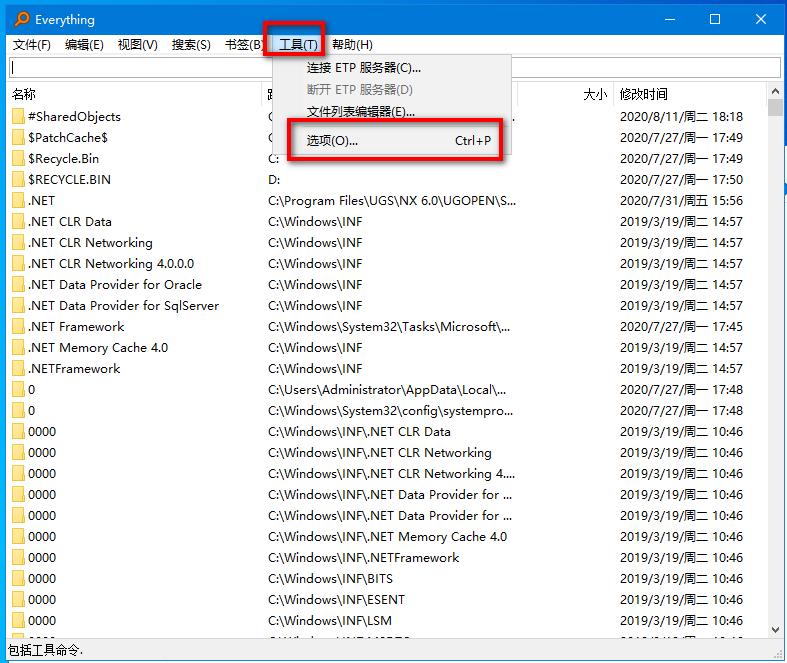Click the folder icon of $PatchCache$
Screen dimensions: 787x663
(18, 138)
